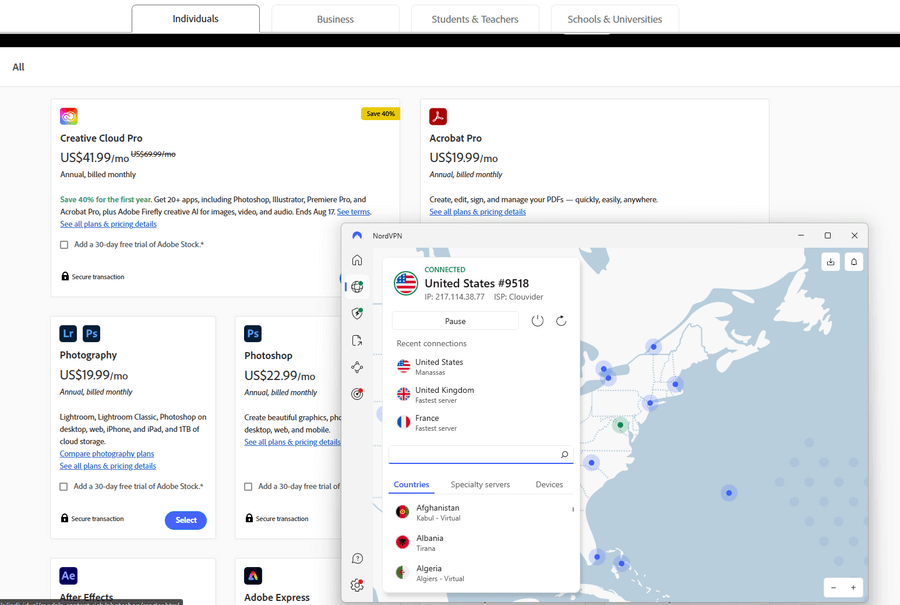Image resolution: width=900 pixels, height=605 pixels.
Task: Click the All category filter on Adobe page
Action: click(x=18, y=67)
